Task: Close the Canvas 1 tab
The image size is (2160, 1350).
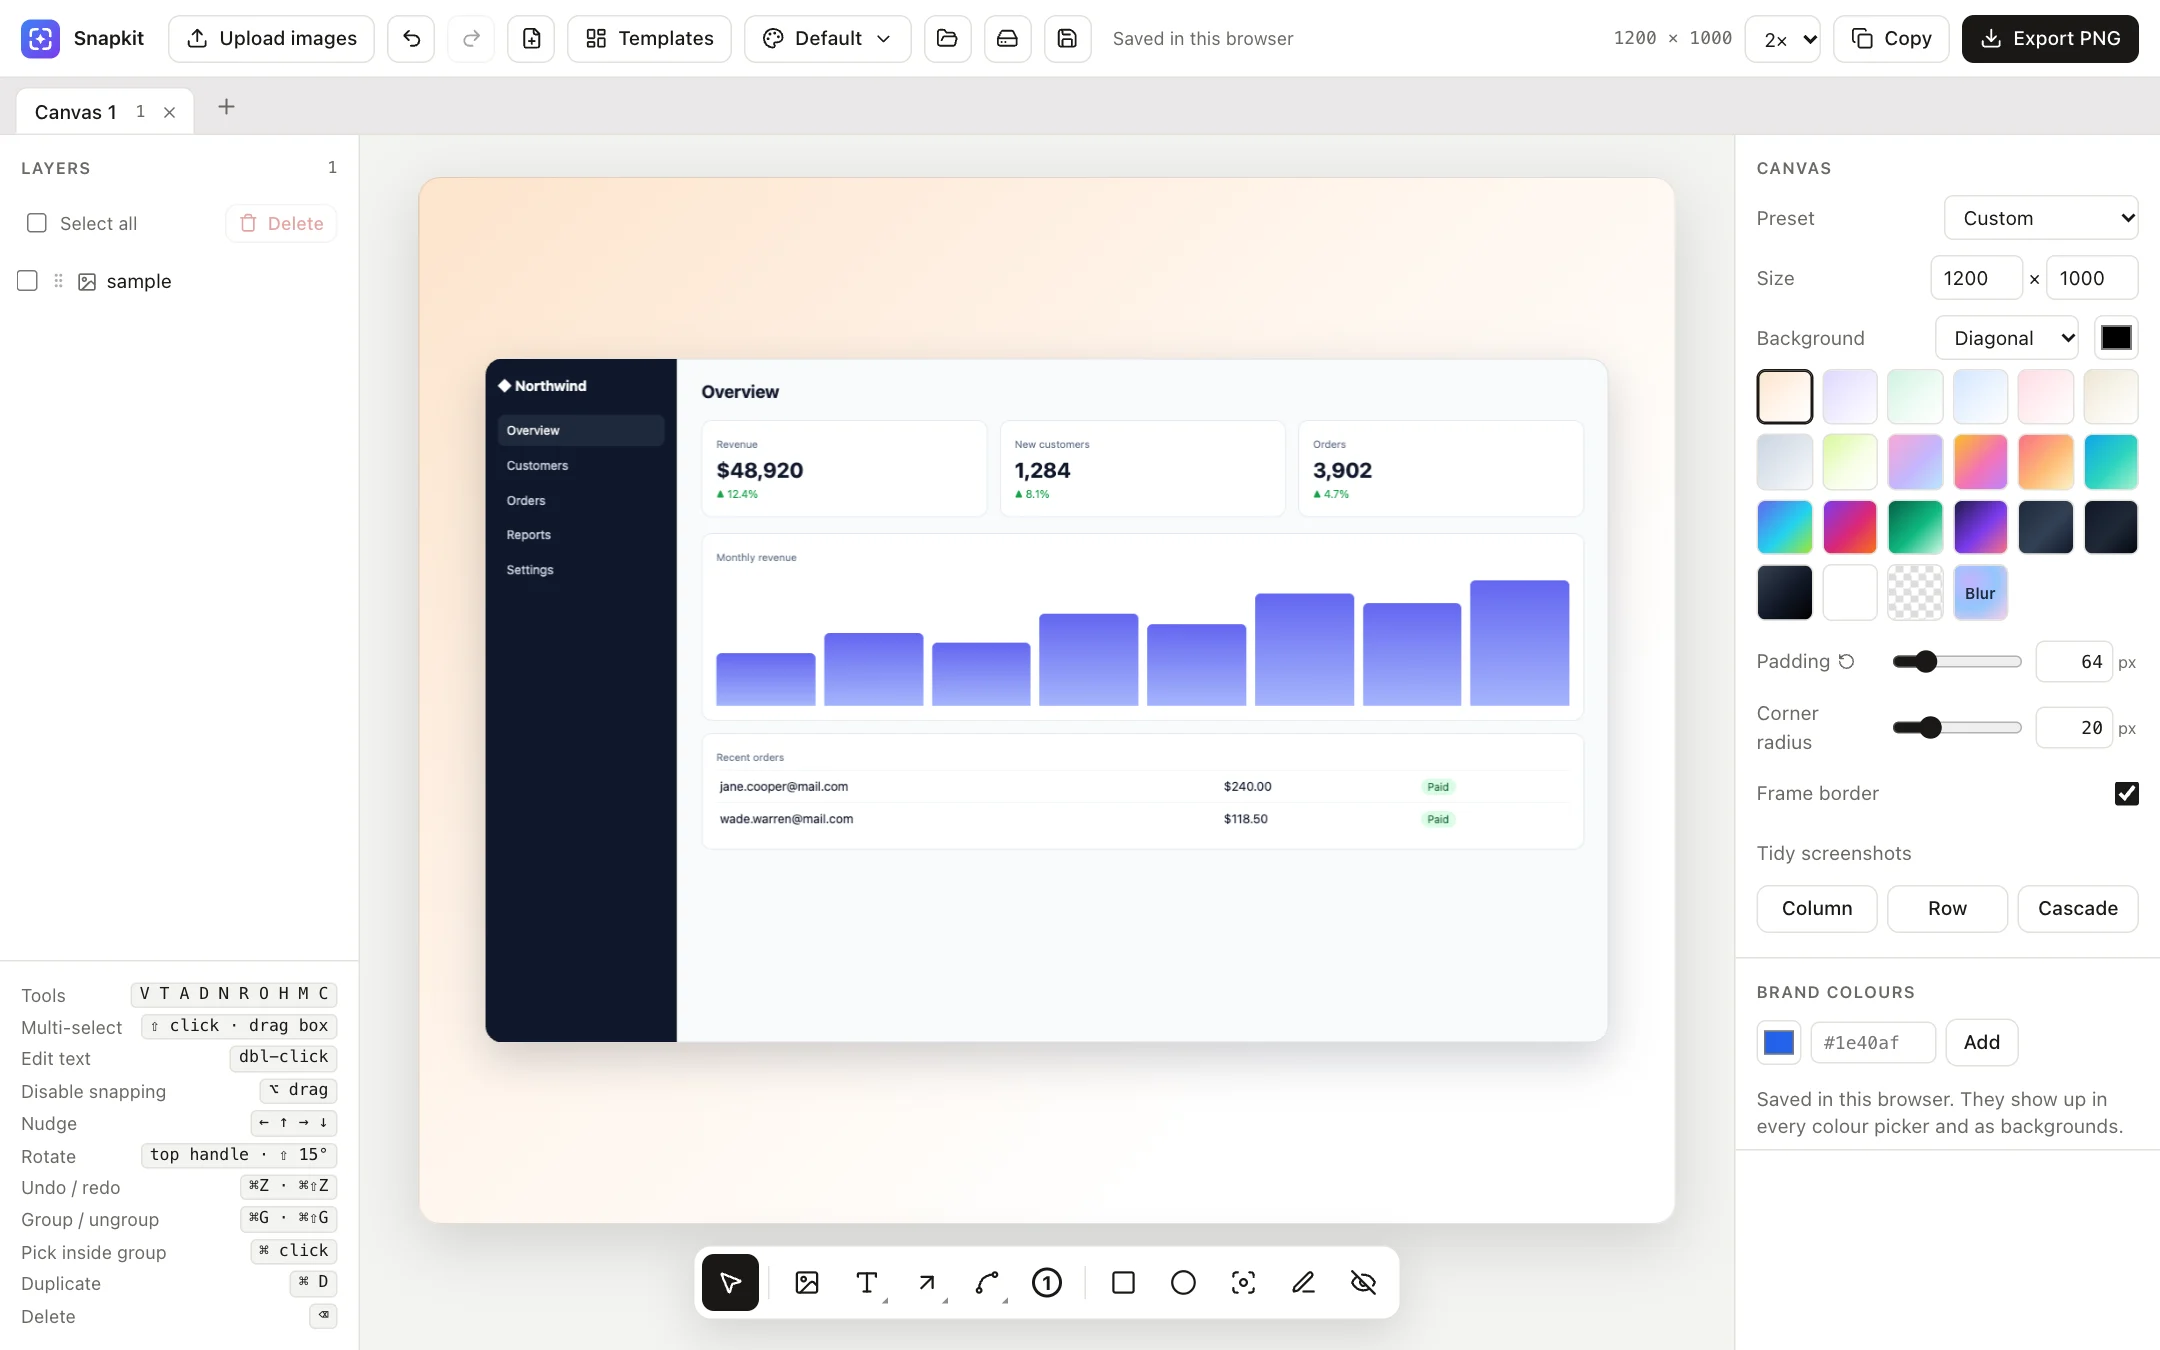Action: [x=170, y=112]
